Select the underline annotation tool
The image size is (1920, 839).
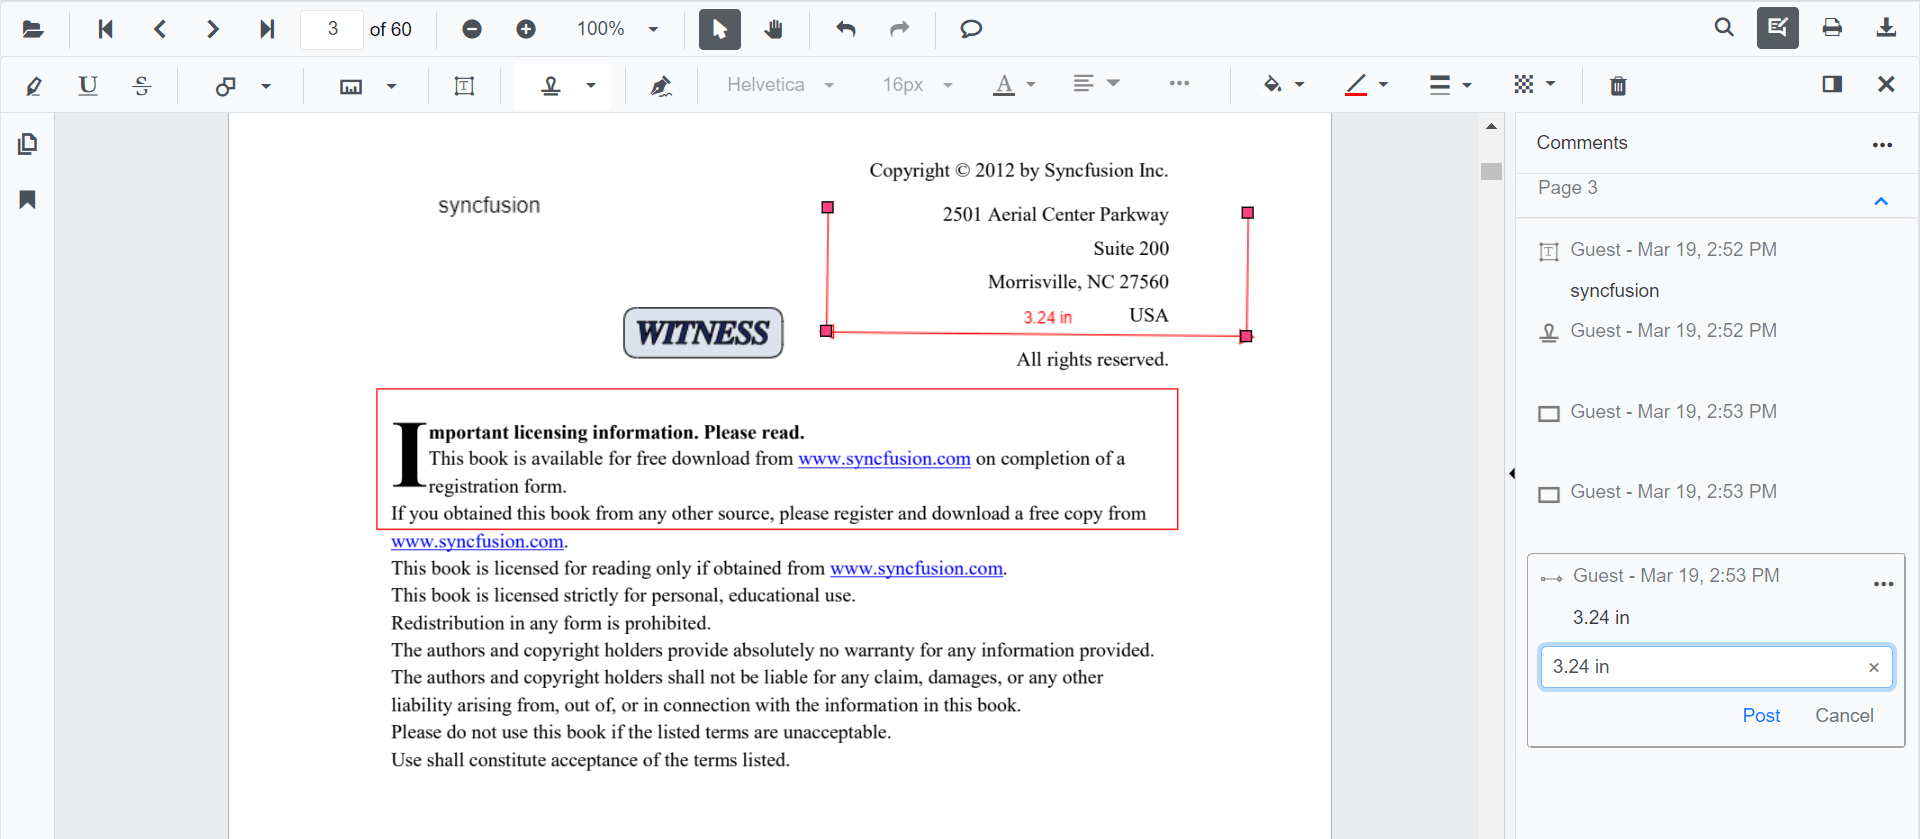(x=88, y=86)
